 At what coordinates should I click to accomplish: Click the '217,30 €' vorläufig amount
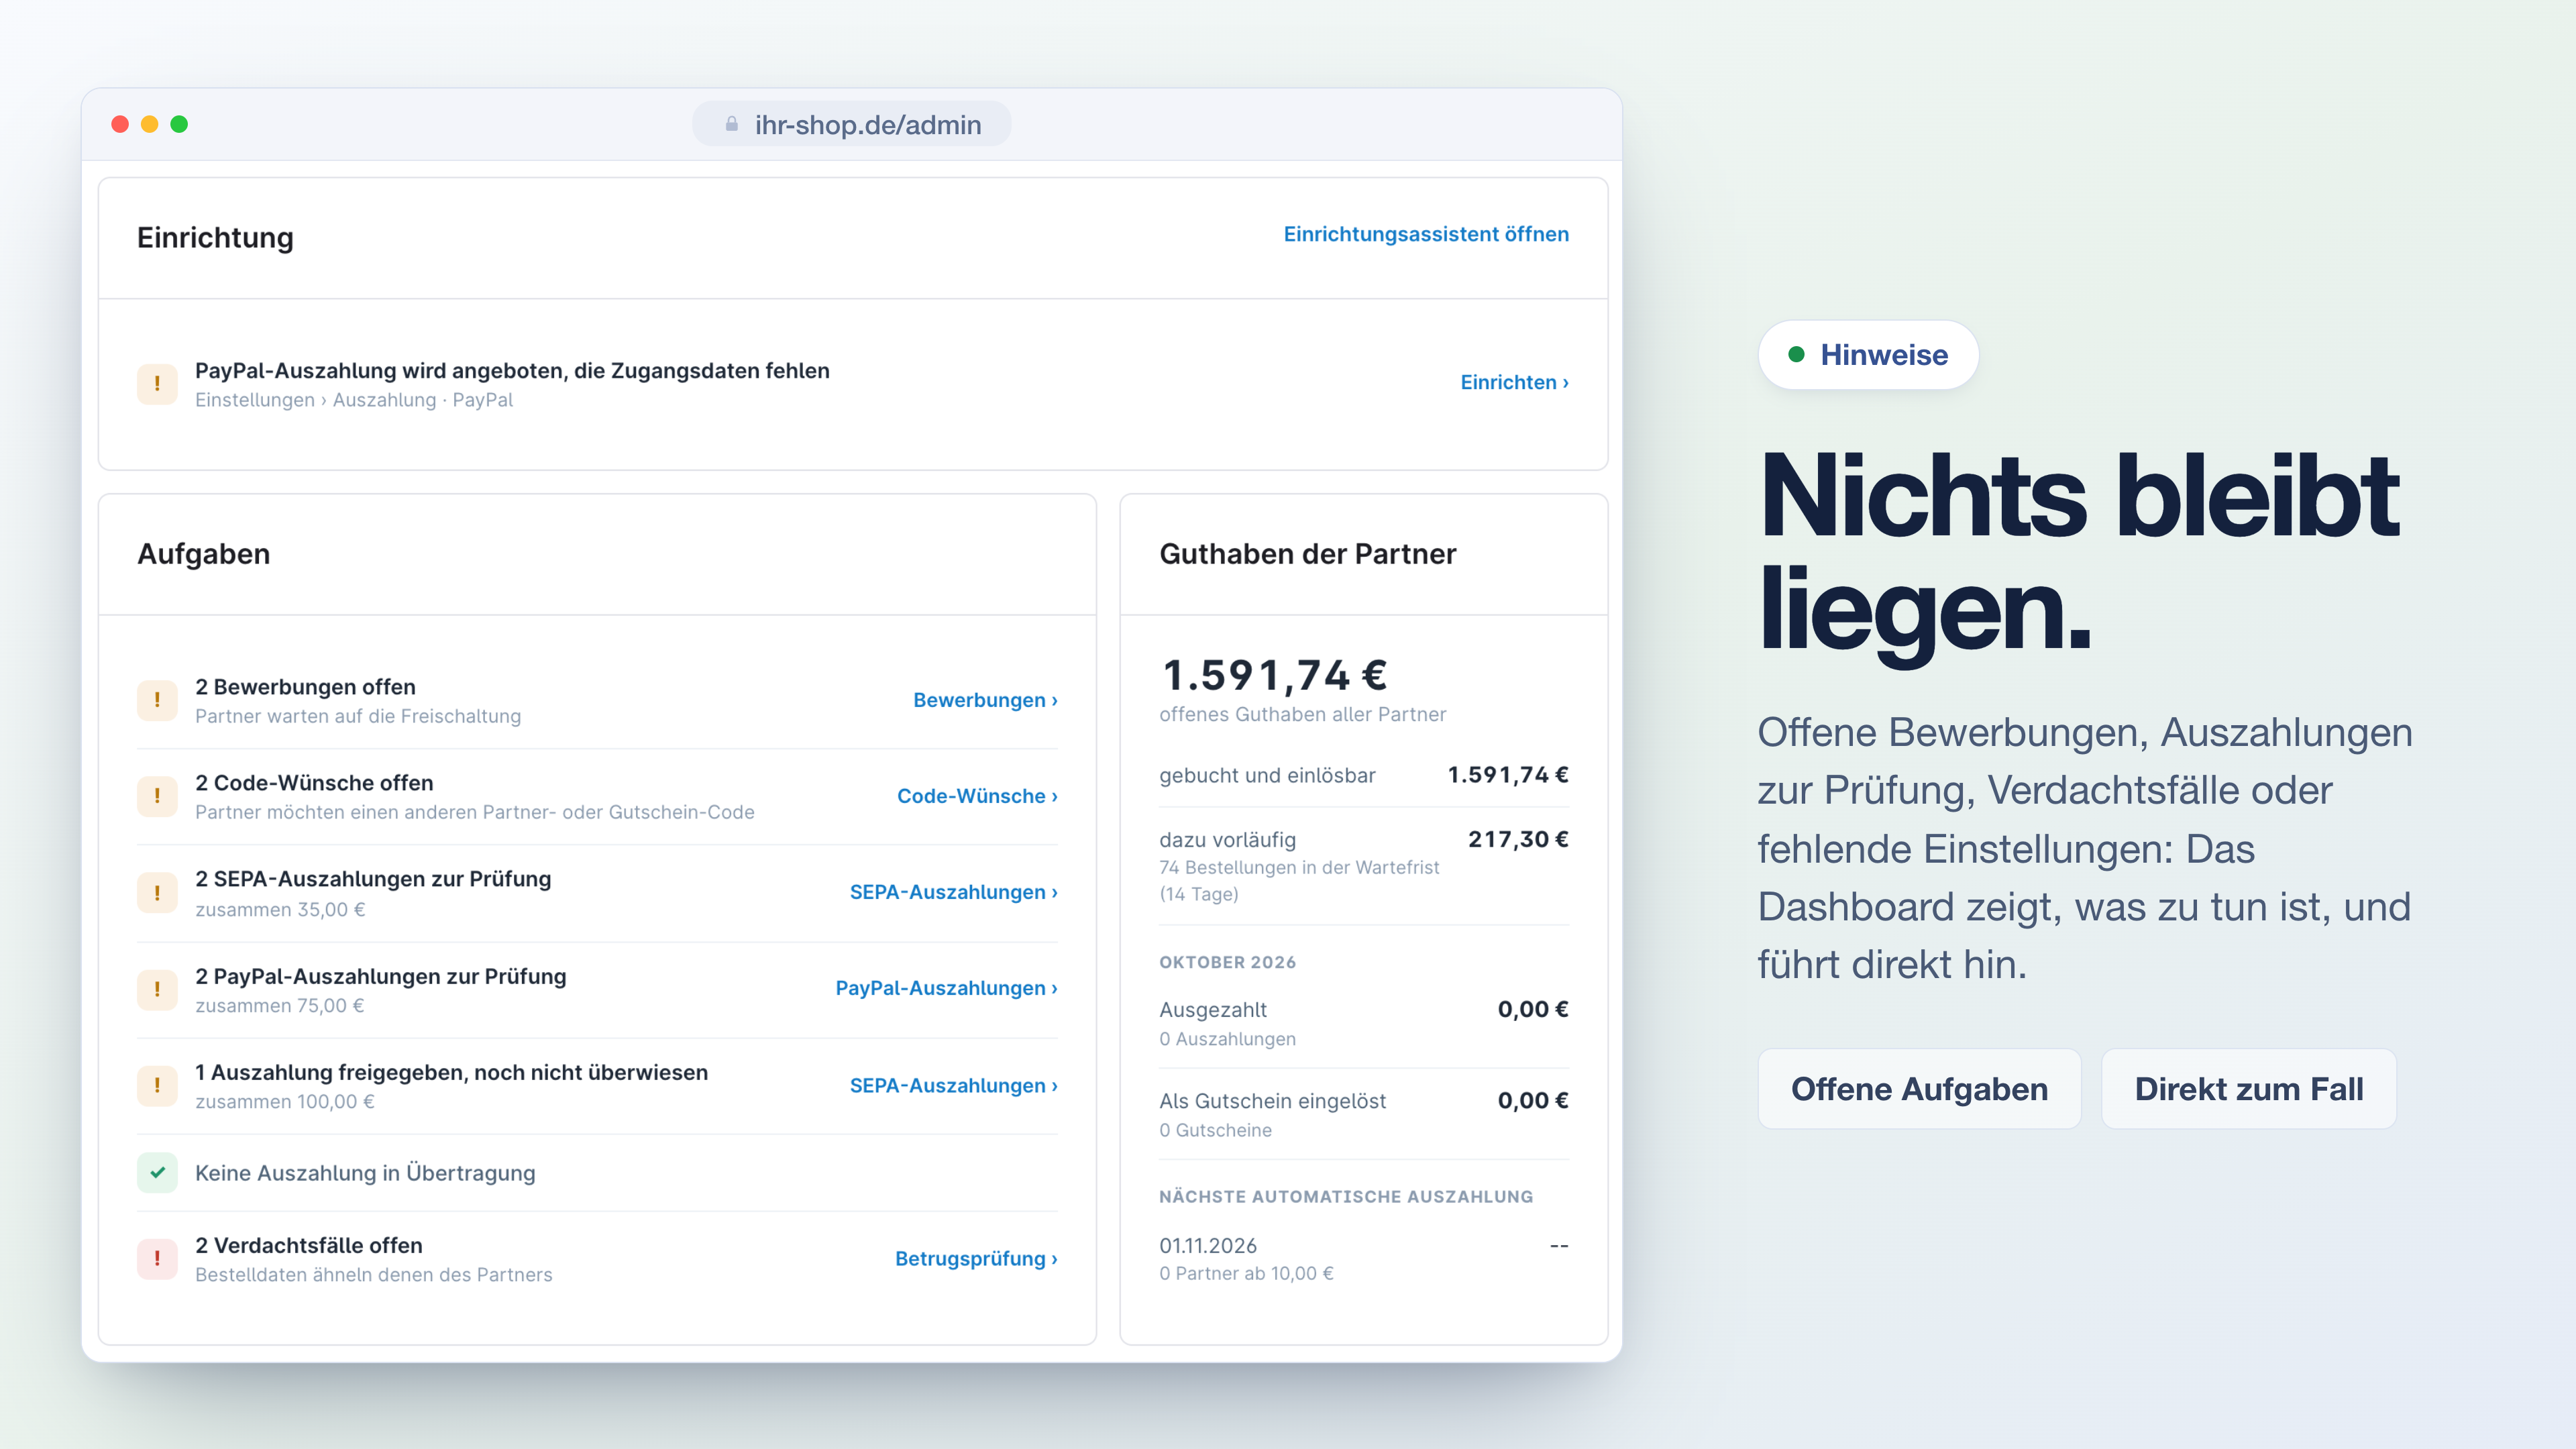[x=1518, y=840]
